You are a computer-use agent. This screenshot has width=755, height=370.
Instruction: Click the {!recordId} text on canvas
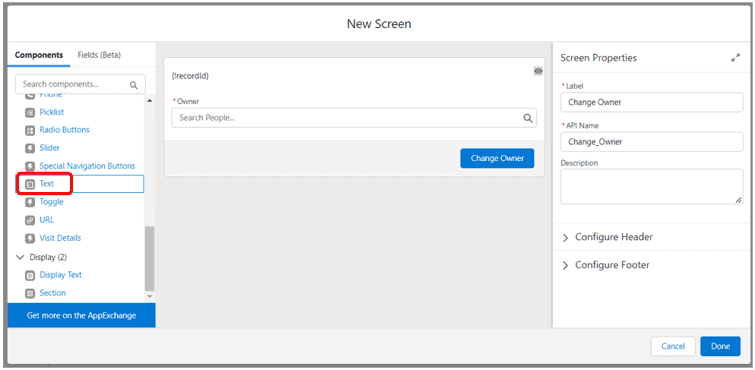pyautogui.click(x=190, y=76)
